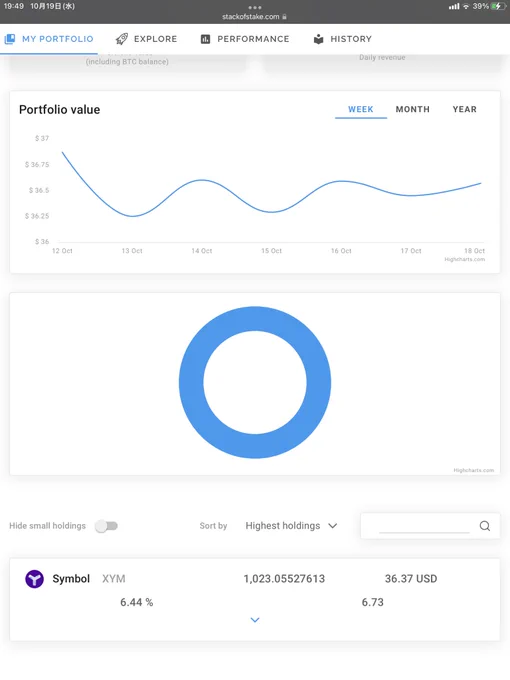Open the My Portfolio tab
Screen dimensions: 510x680
(49, 39)
